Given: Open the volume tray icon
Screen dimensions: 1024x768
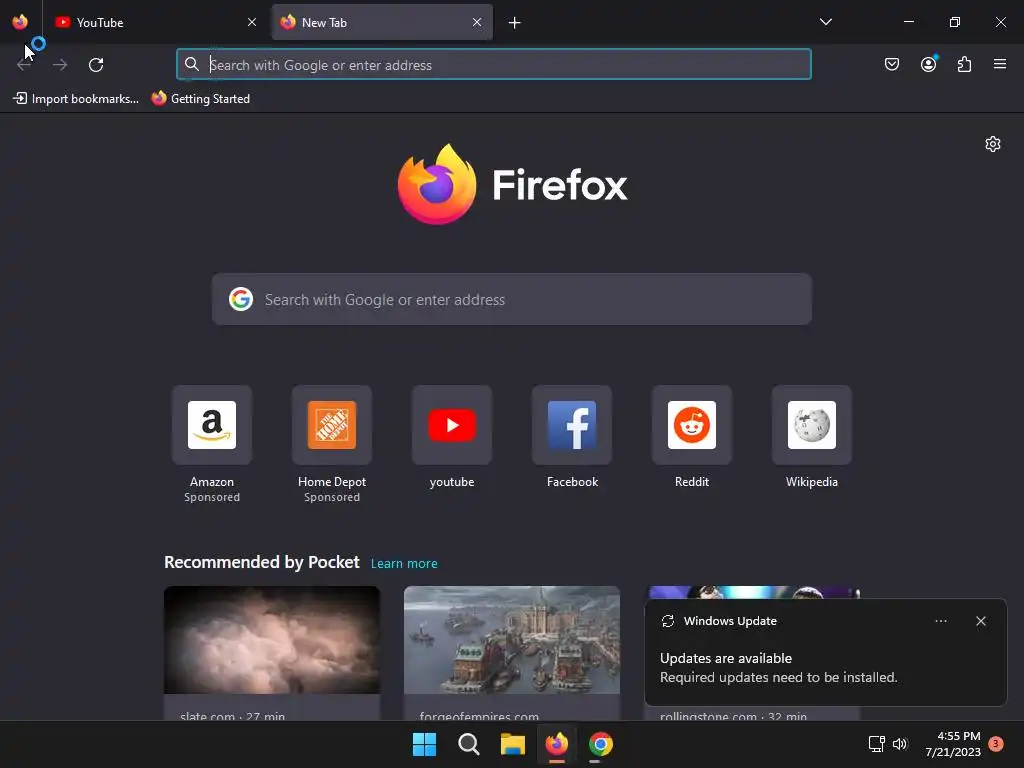Looking at the screenshot, I should [x=901, y=744].
